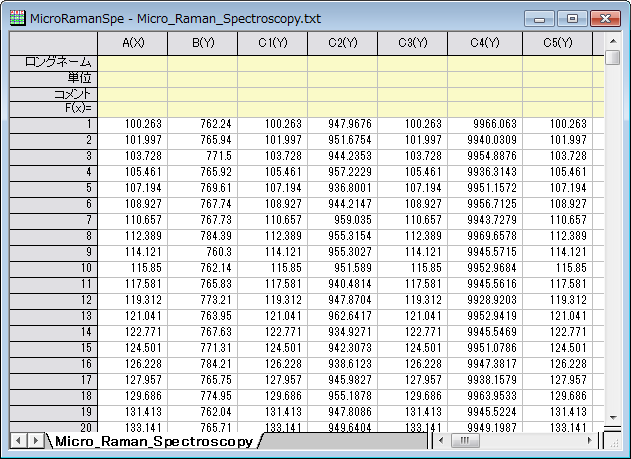Screen dimensions: 631x459
Task: Click cell value 762.24
Action: pyautogui.click(x=203, y=124)
